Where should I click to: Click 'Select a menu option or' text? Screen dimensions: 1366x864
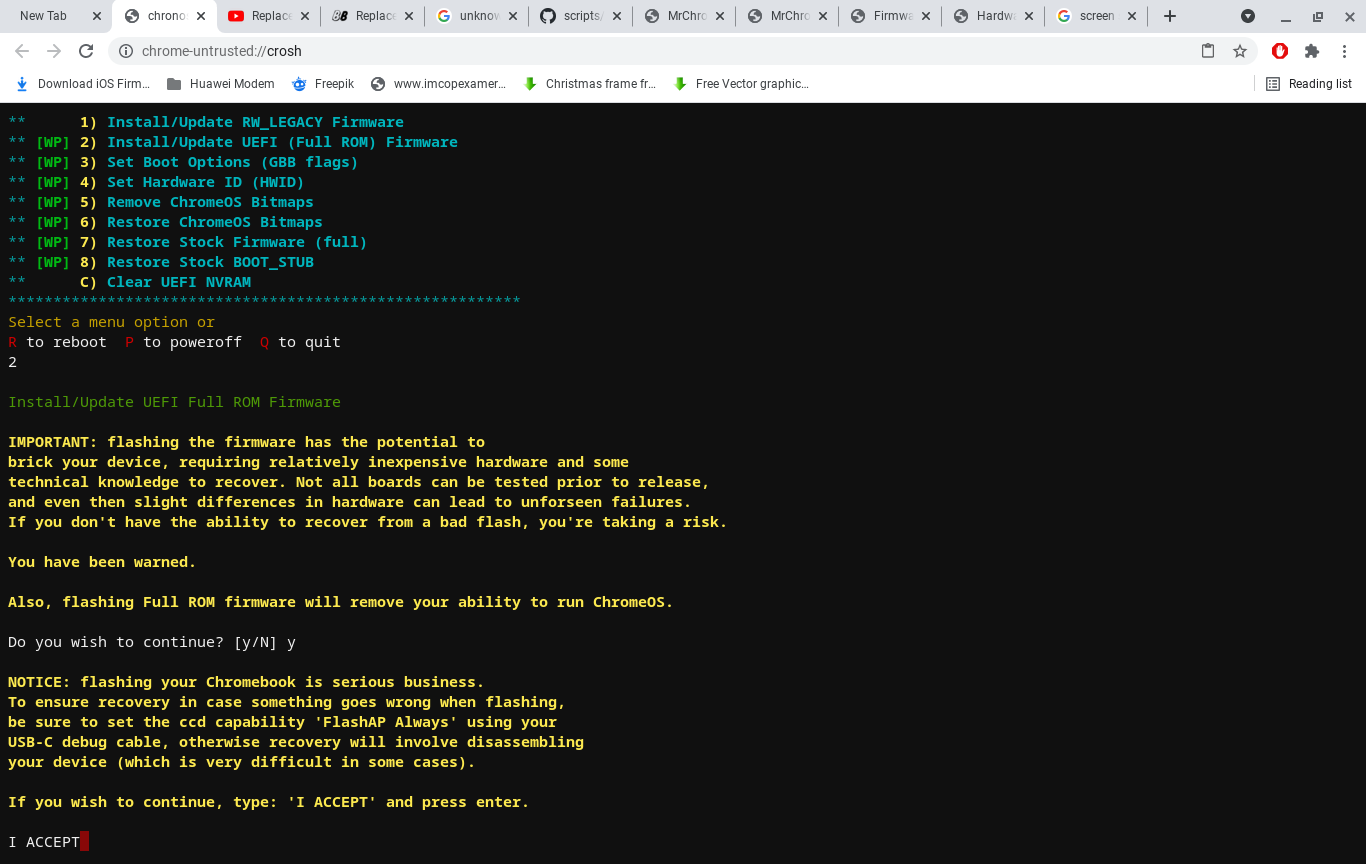pyautogui.click(x=111, y=322)
